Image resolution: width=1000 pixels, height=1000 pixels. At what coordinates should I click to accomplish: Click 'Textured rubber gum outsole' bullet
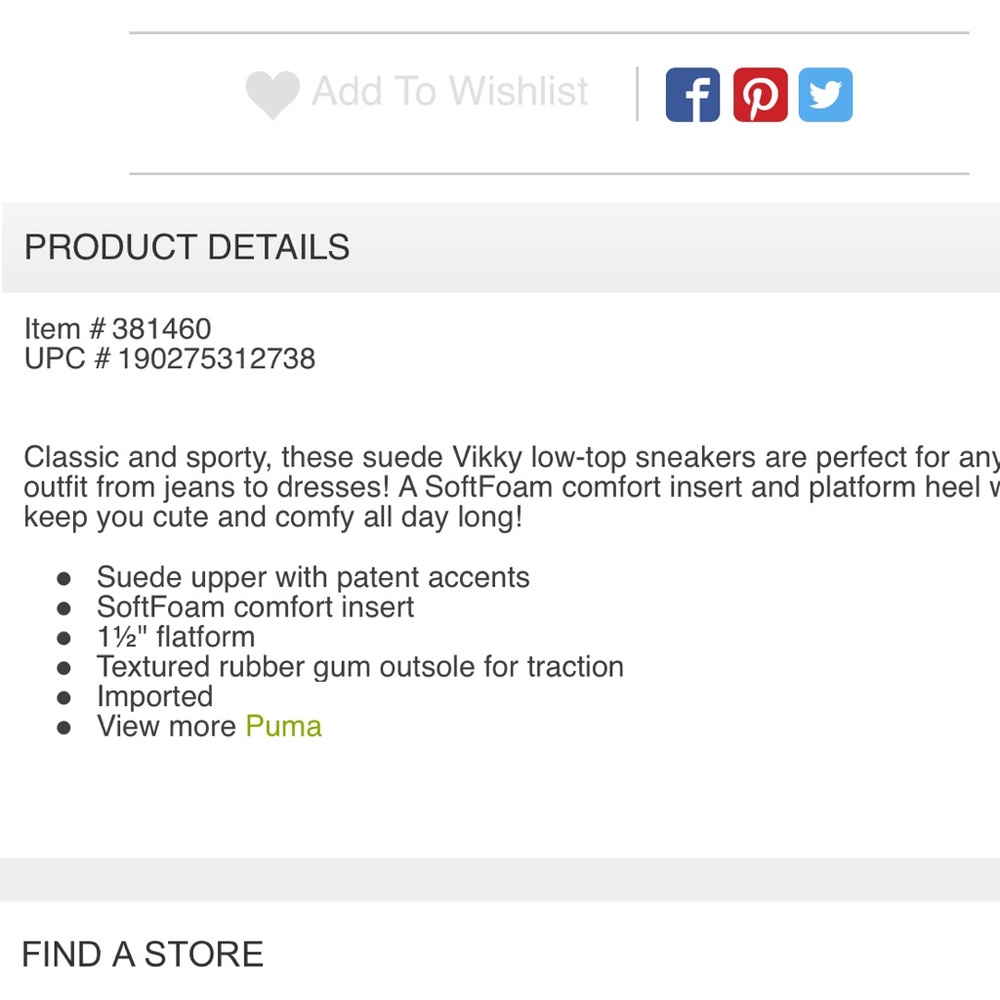360,667
